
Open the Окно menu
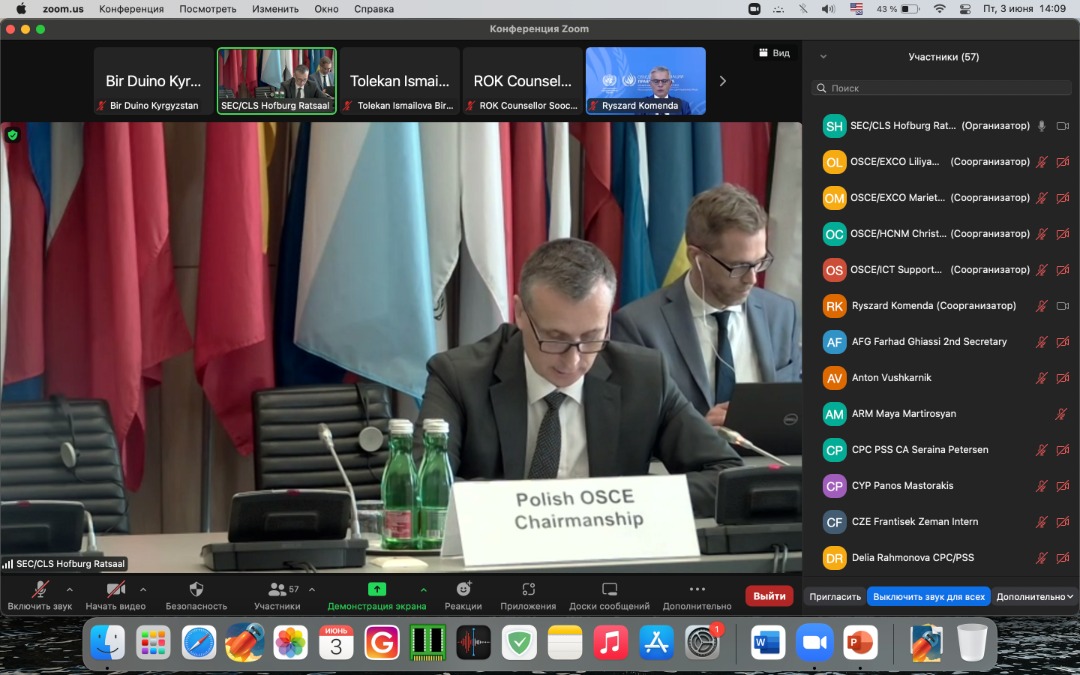pyautogui.click(x=326, y=9)
